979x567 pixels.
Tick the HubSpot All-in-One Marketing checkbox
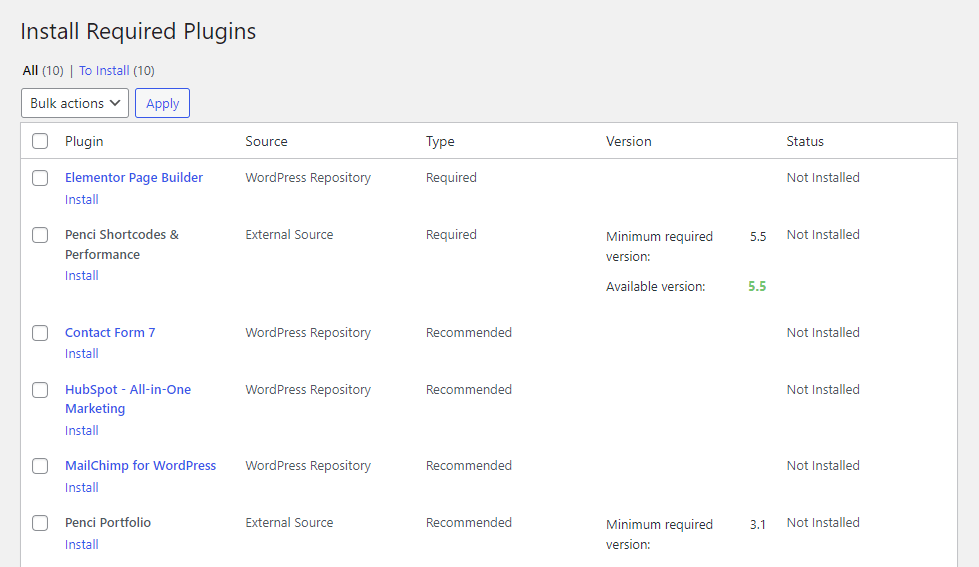(x=40, y=390)
